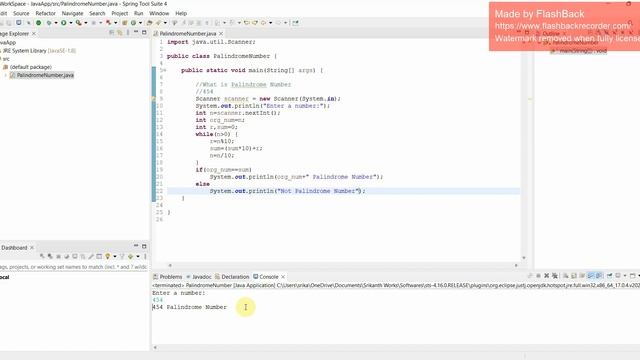Click the Boot Dashboard filter text field
This screenshot has width=640, height=360.
click(74, 267)
